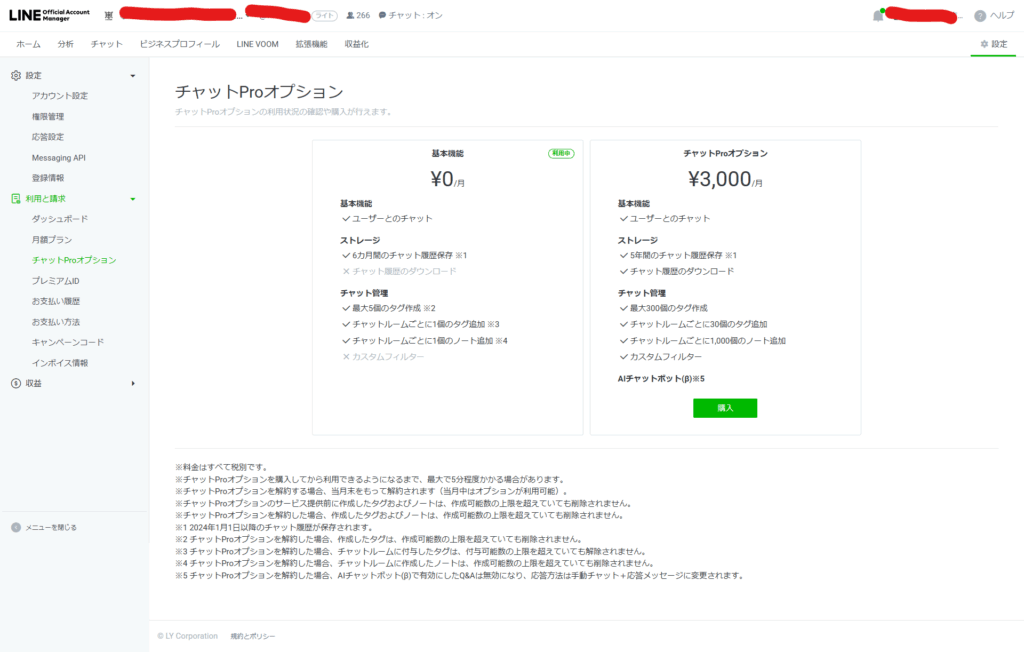Image resolution: width=1024 pixels, height=652 pixels.
Task: Collapse the 利用と請求 sidebar section
Action: [131, 198]
